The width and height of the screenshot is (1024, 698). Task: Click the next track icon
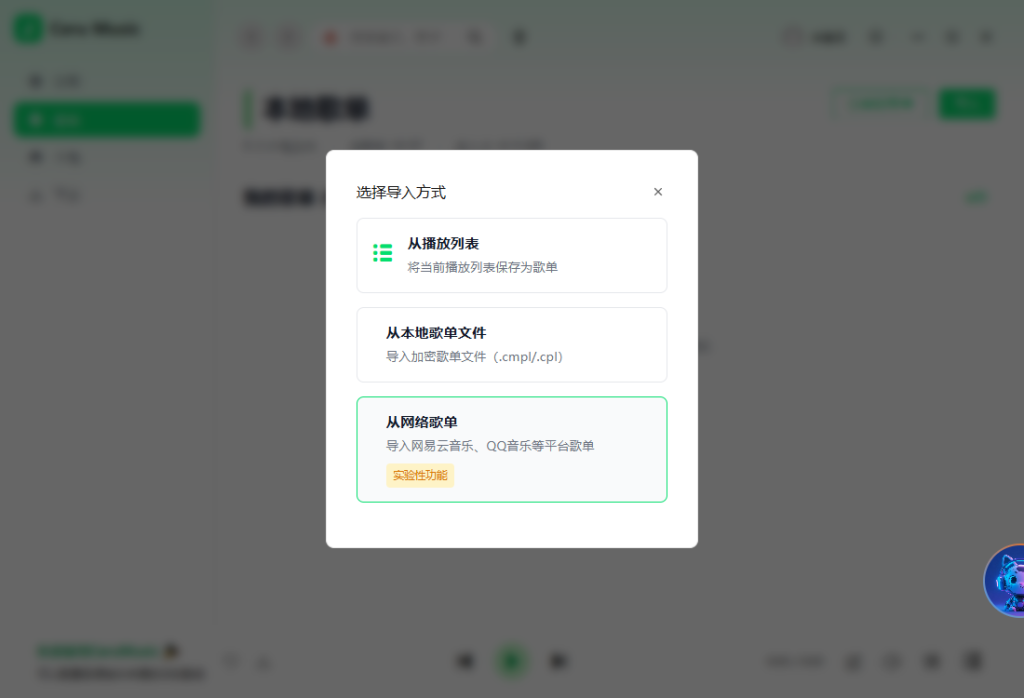[x=559, y=661]
